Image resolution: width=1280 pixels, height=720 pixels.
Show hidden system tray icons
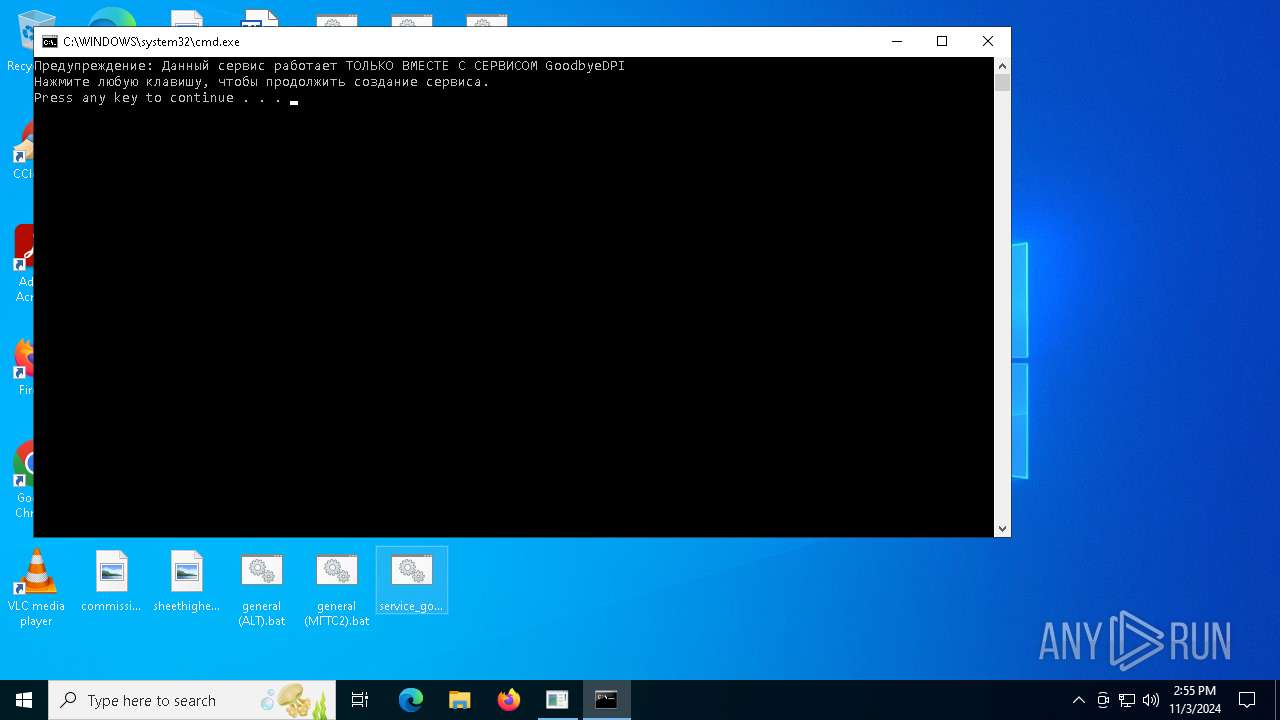[x=1078, y=700]
